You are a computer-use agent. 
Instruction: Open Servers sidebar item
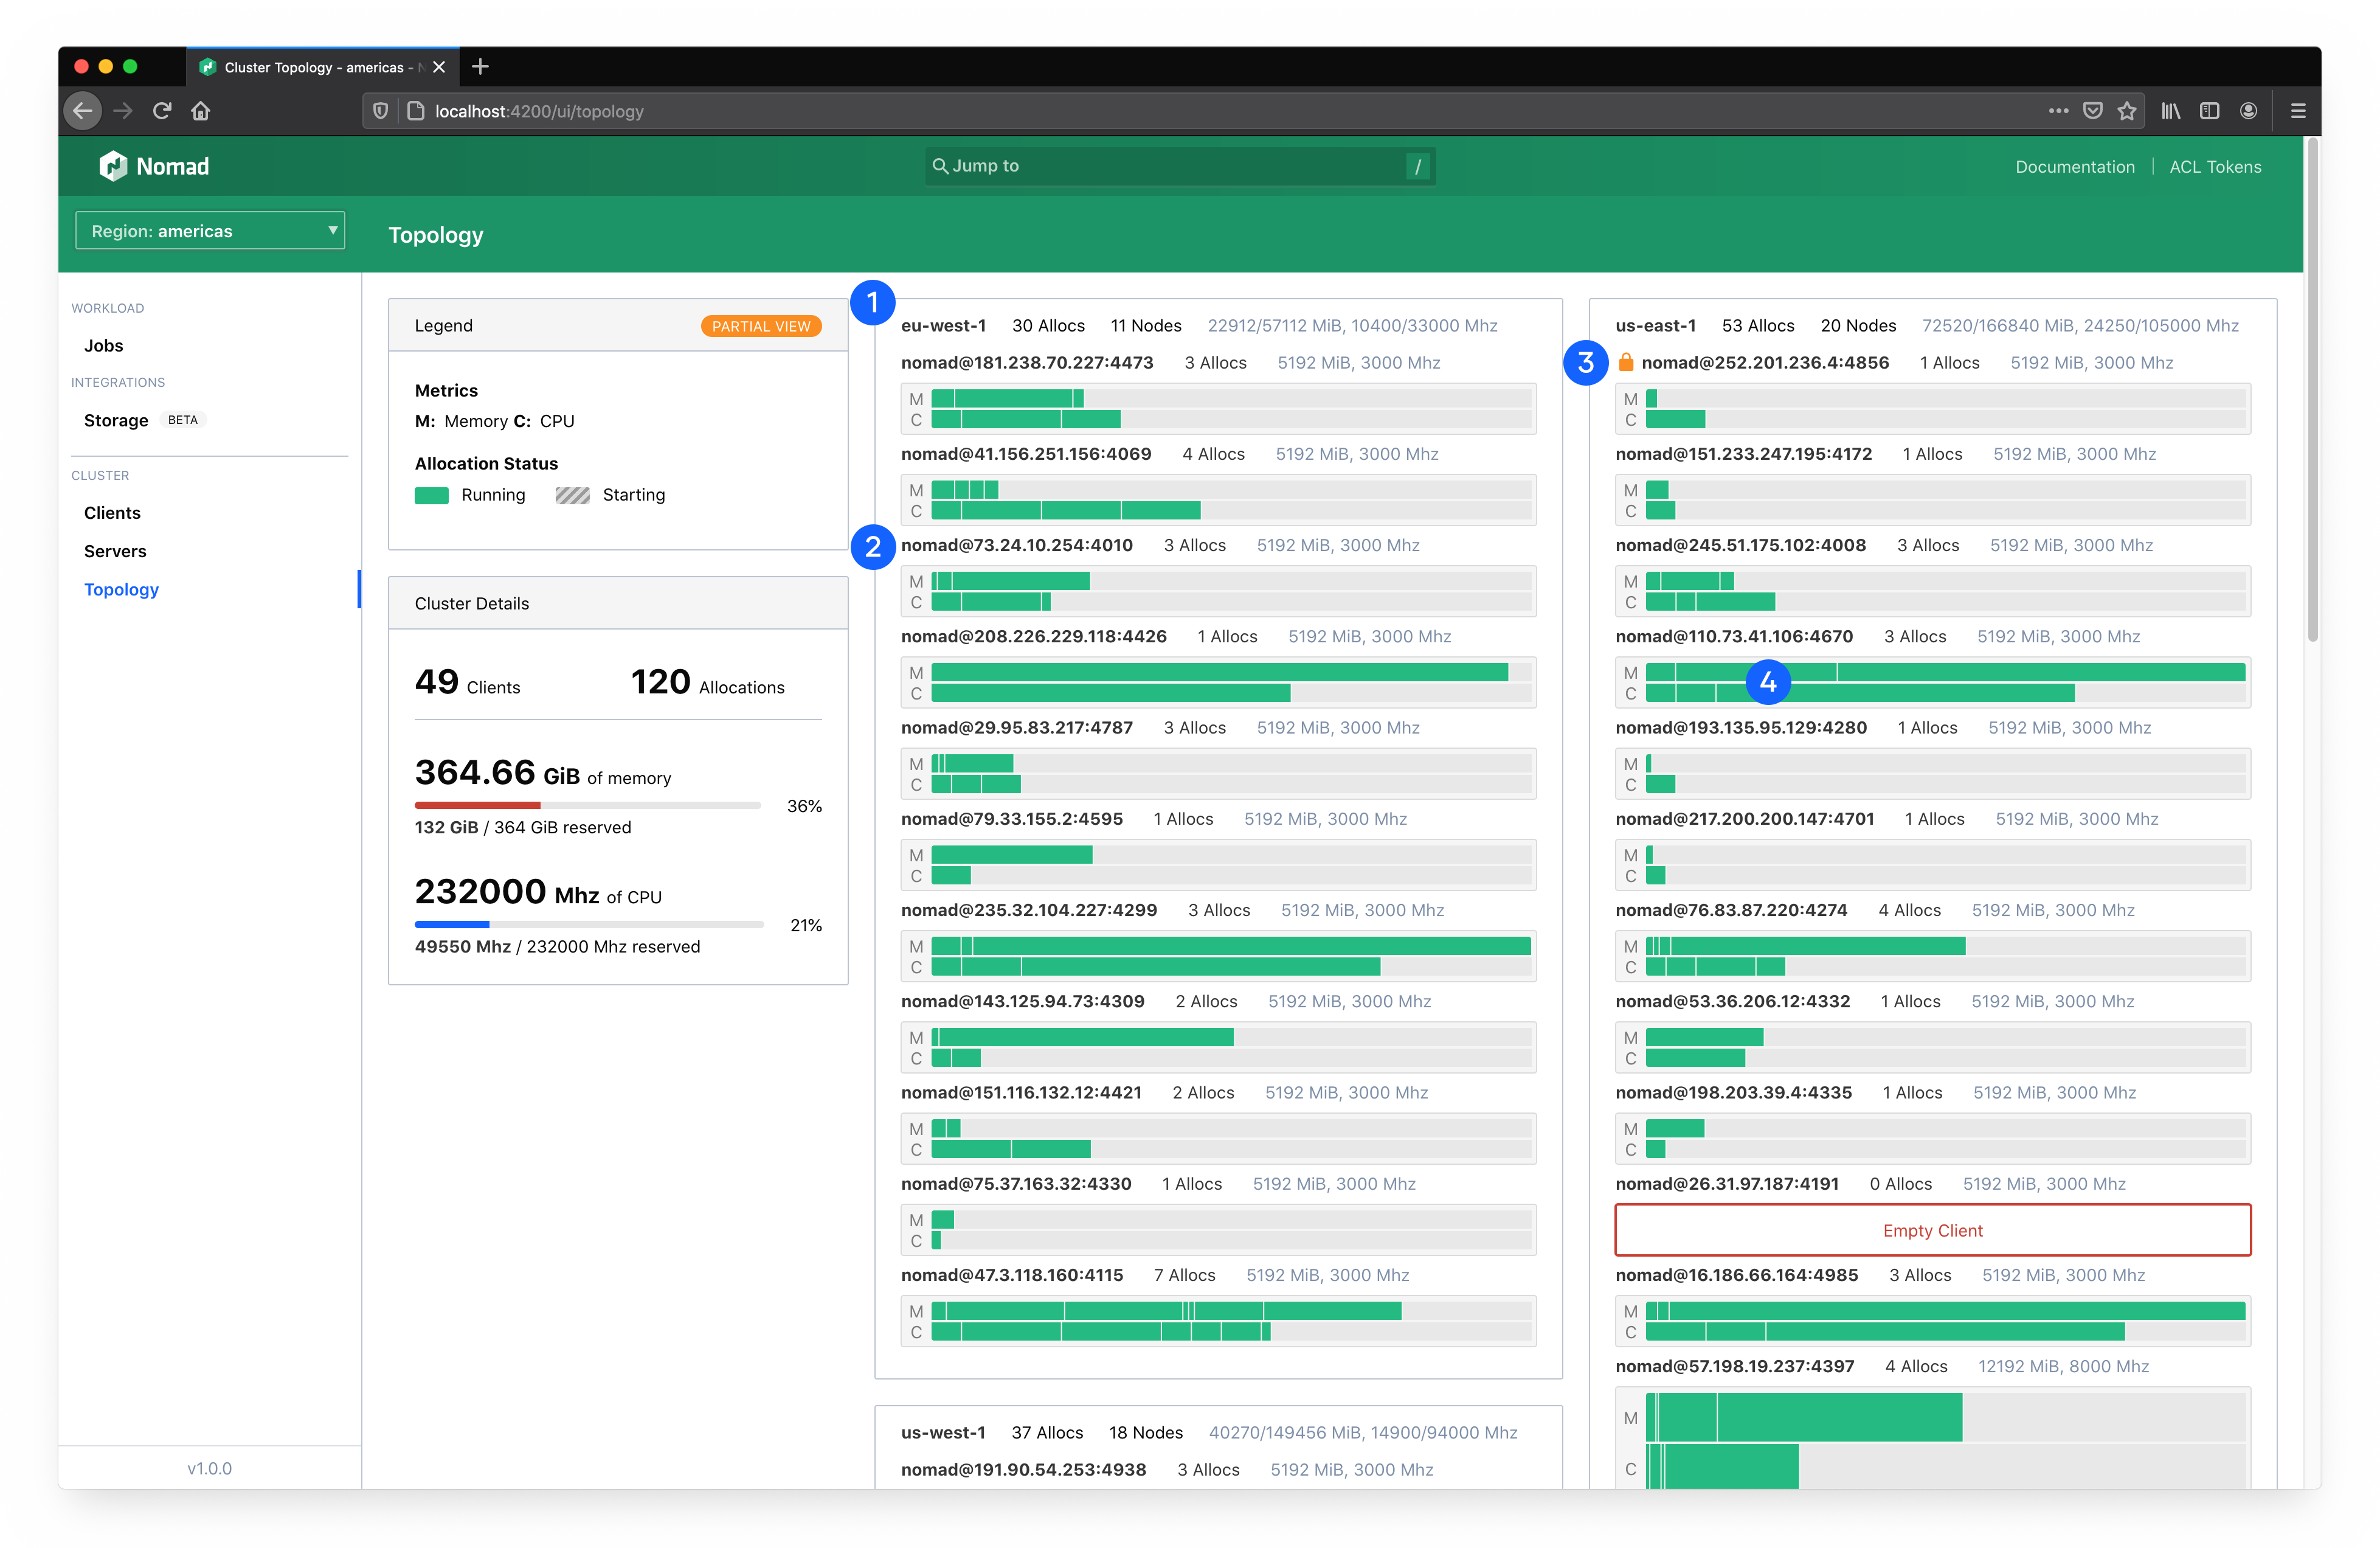tap(115, 551)
